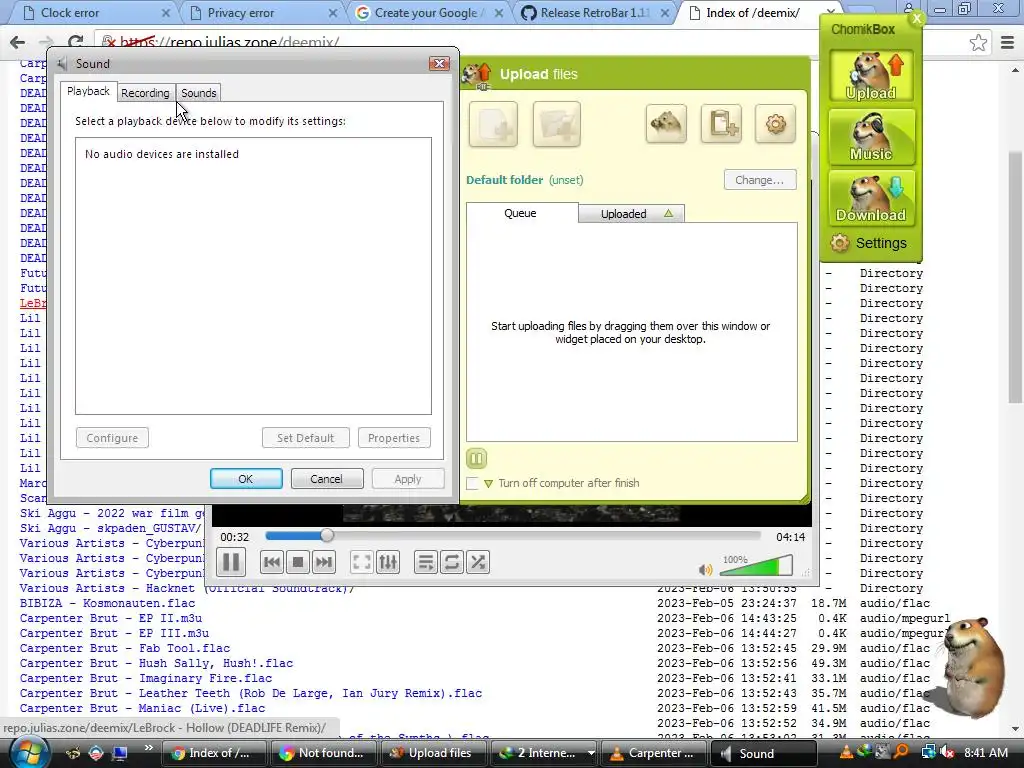This screenshot has height=768, width=1024.
Task: Change the default upload folder
Action: 760,180
